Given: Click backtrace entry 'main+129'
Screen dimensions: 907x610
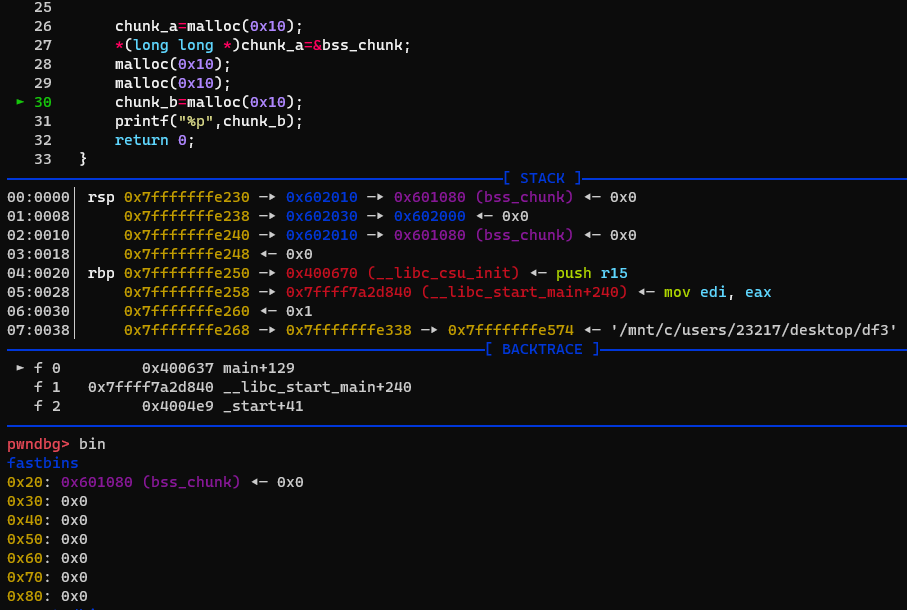Looking at the screenshot, I should pos(259,368).
